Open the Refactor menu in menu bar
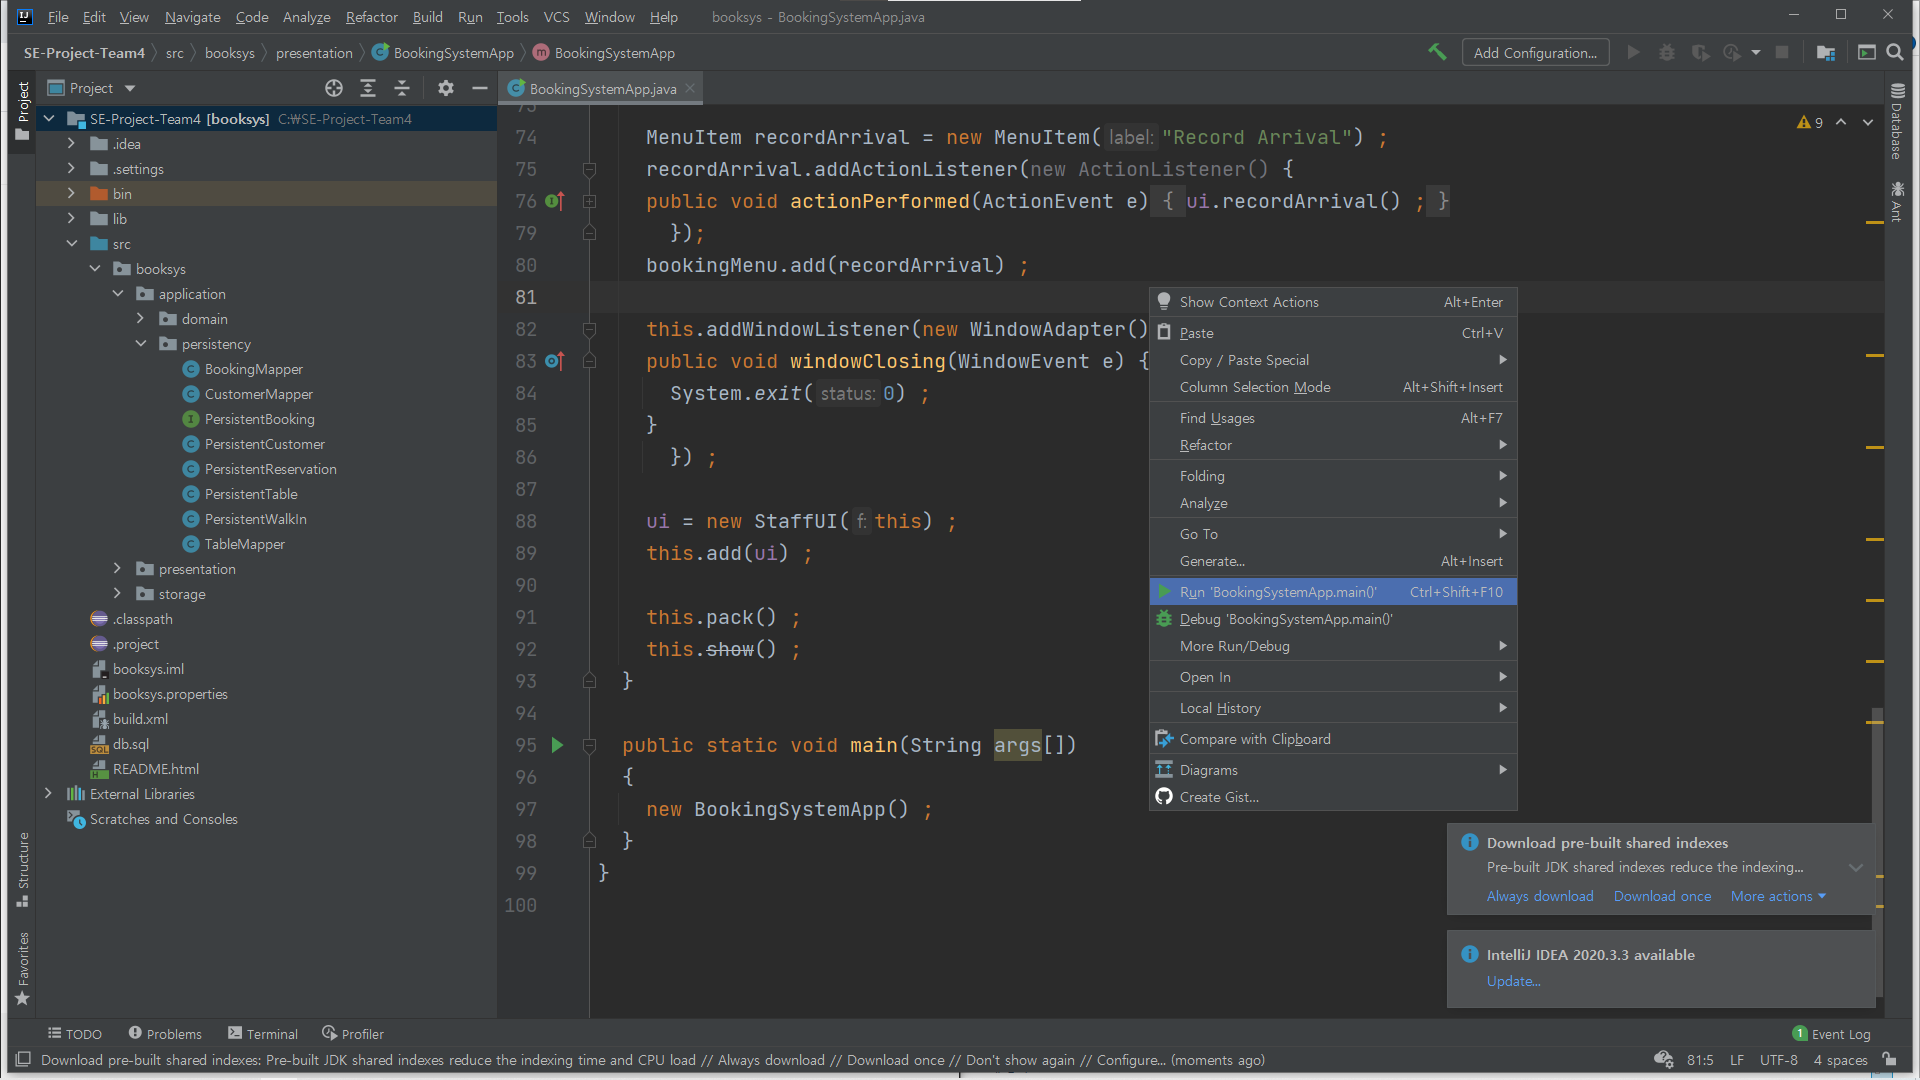Image resolution: width=1920 pixels, height=1080 pixels. (371, 17)
